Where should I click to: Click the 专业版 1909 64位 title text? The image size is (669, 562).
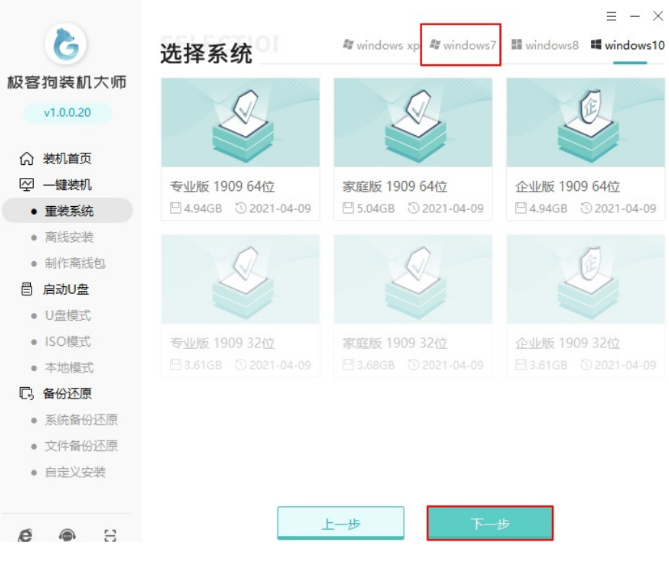222,186
